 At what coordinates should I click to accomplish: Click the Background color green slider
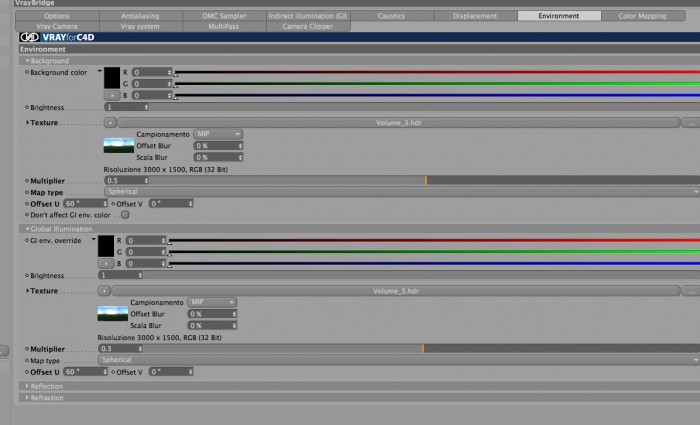tap(438, 83)
